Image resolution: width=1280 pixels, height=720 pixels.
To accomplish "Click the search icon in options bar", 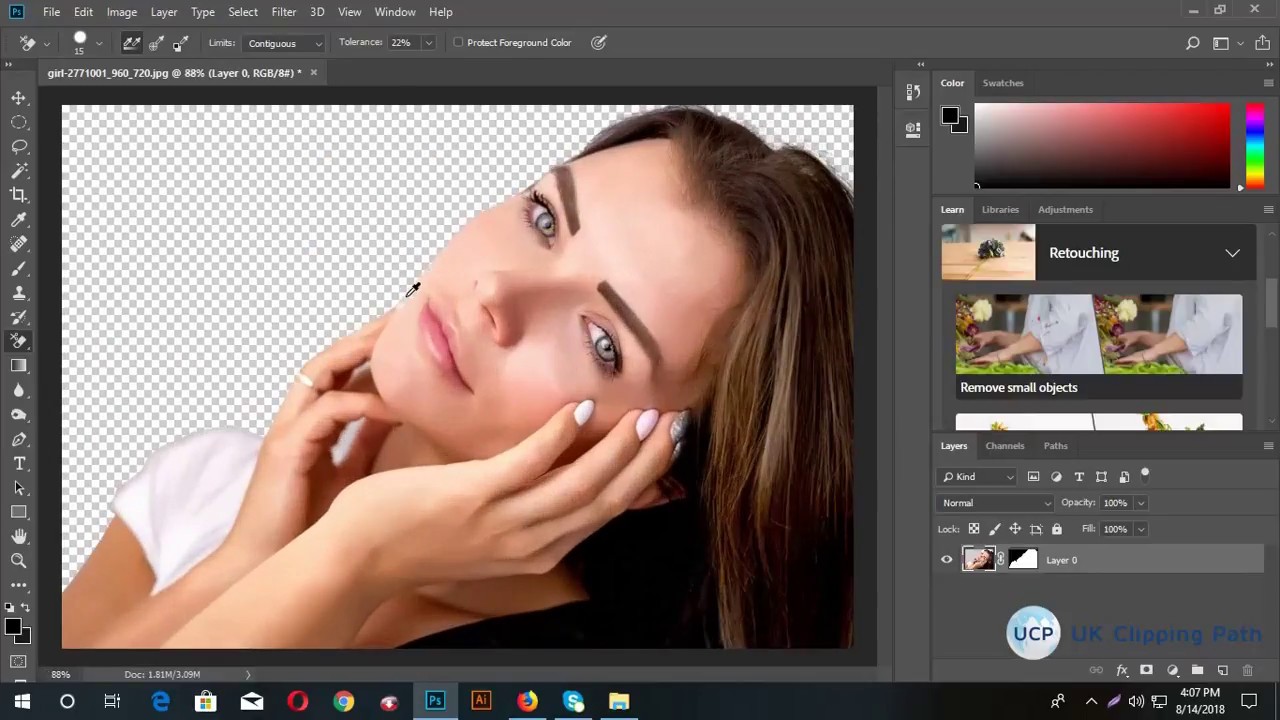I will point(1192,43).
